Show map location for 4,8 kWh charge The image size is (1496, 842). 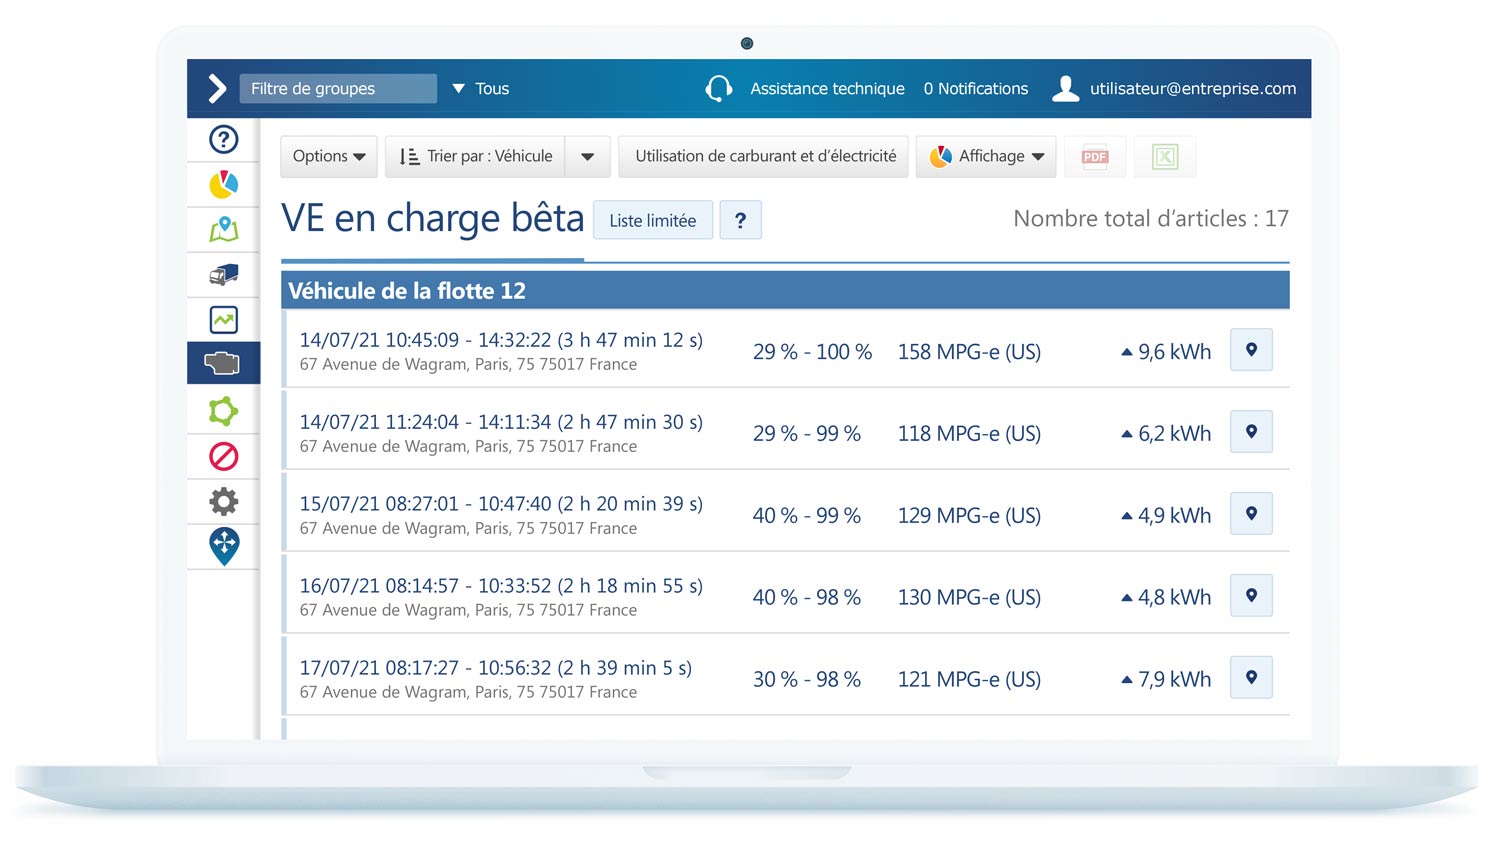click(x=1251, y=596)
